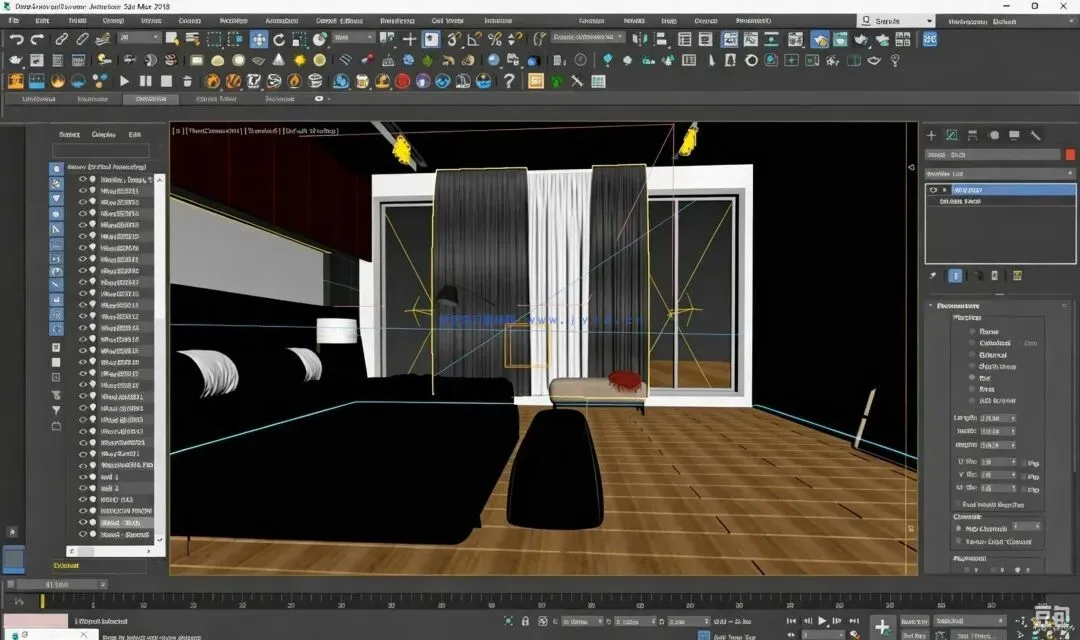Activate the Select Object arrow tool

click(172, 39)
